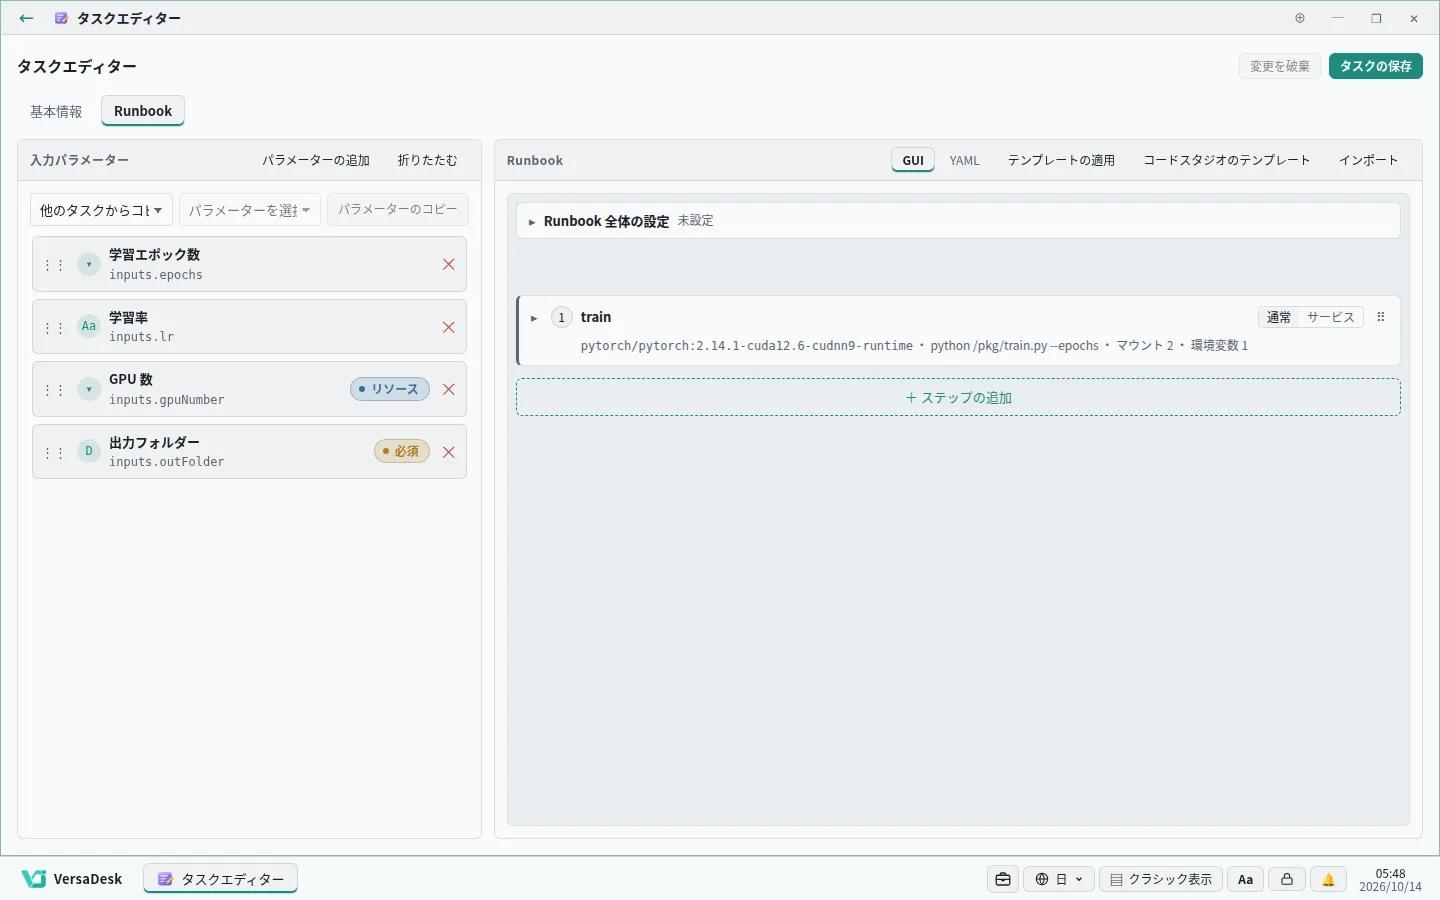Open the language selector 日 dropdown
Viewport: 1440px width, 900px height.
coord(1059,879)
